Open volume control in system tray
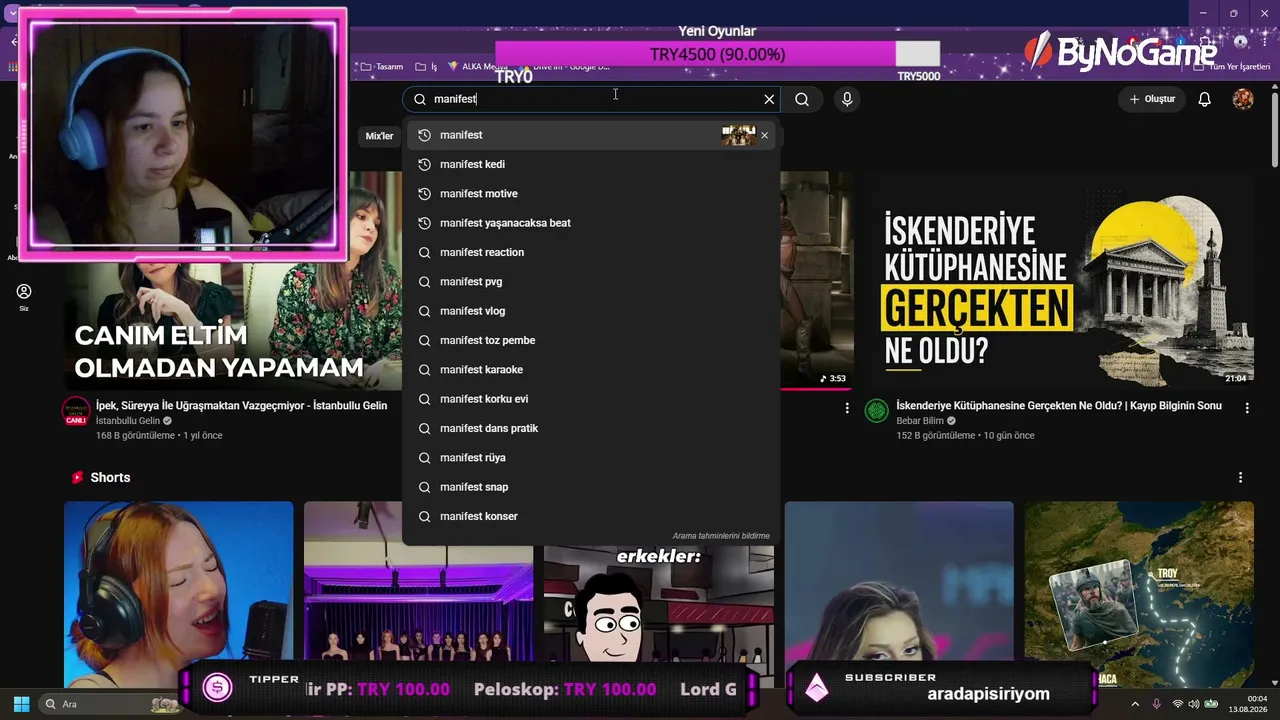The height and width of the screenshot is (720, 1280). tap(1193, 704)
